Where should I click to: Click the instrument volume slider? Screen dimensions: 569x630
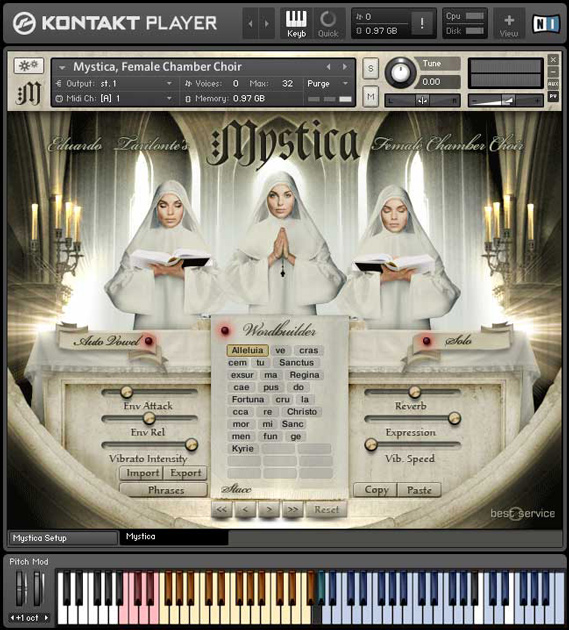506,101
